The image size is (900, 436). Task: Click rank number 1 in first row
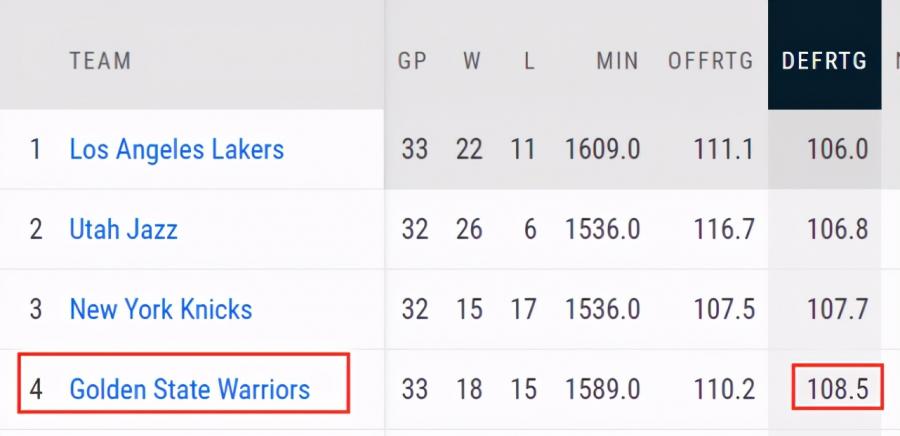[36, 150]
